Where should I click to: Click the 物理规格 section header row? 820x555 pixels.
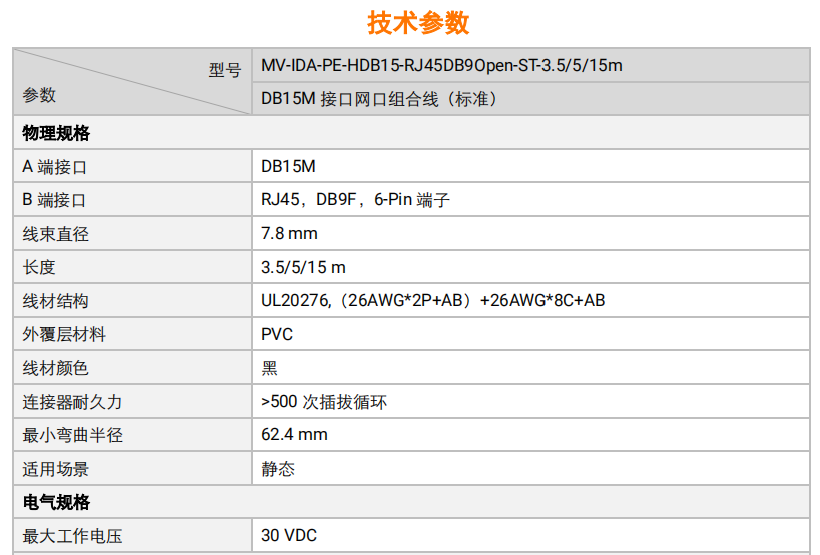57,133
